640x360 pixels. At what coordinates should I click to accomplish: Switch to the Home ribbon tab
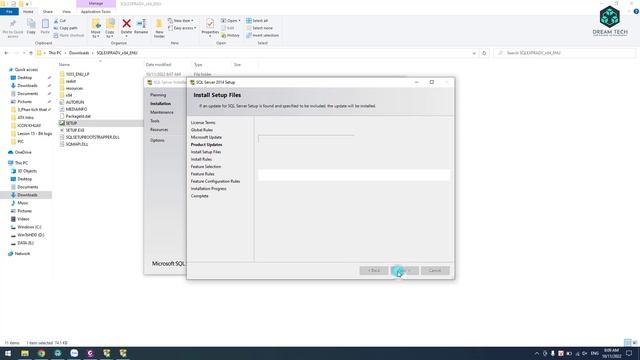coord(28,12)
